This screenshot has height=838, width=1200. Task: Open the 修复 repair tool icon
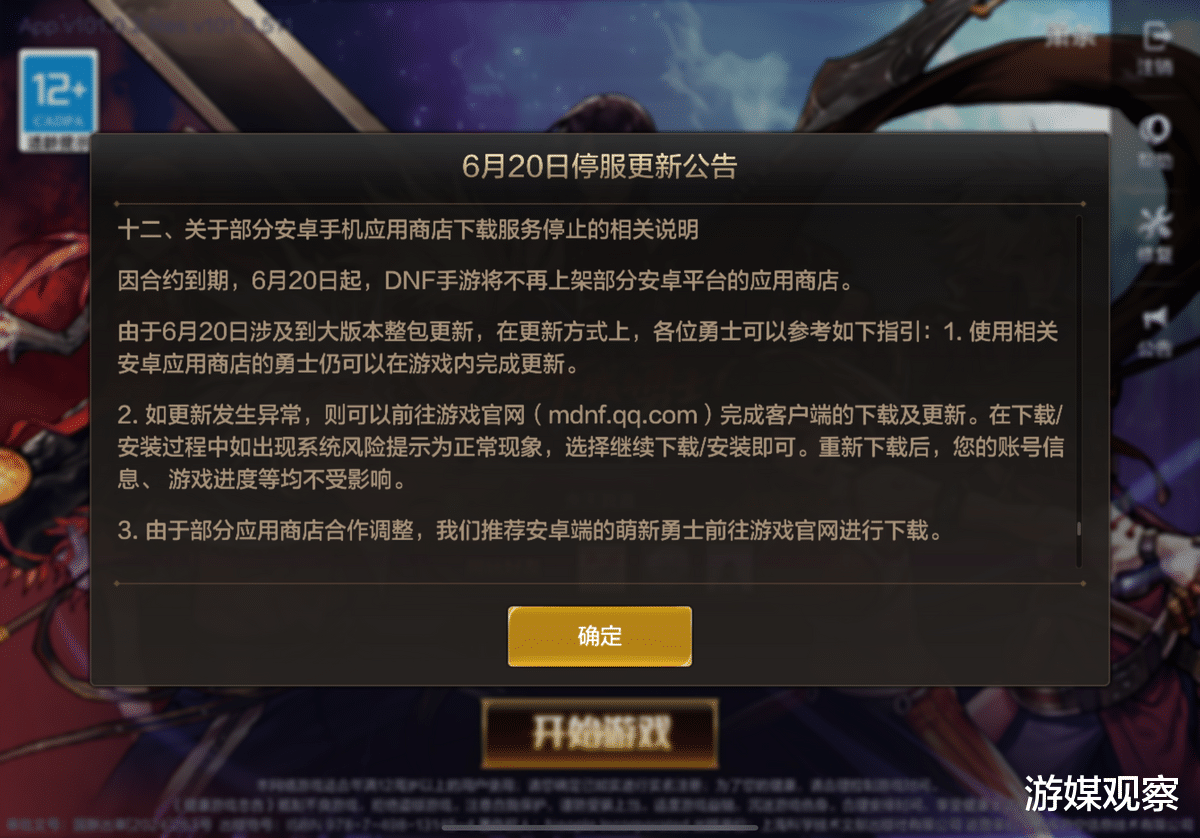tap(1157, 237)
